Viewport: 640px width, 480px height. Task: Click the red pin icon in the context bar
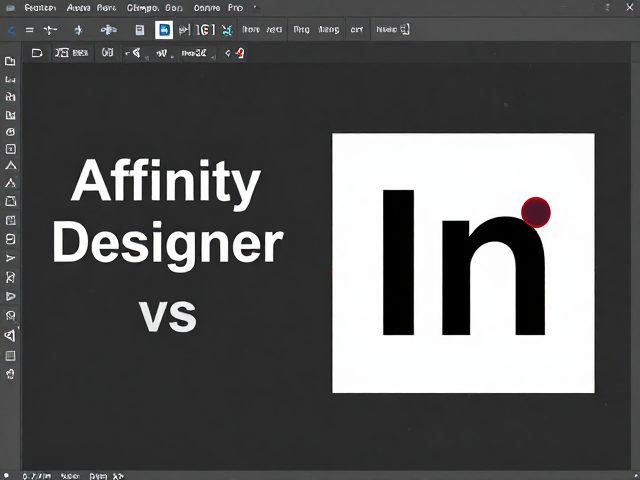point(240,53)
